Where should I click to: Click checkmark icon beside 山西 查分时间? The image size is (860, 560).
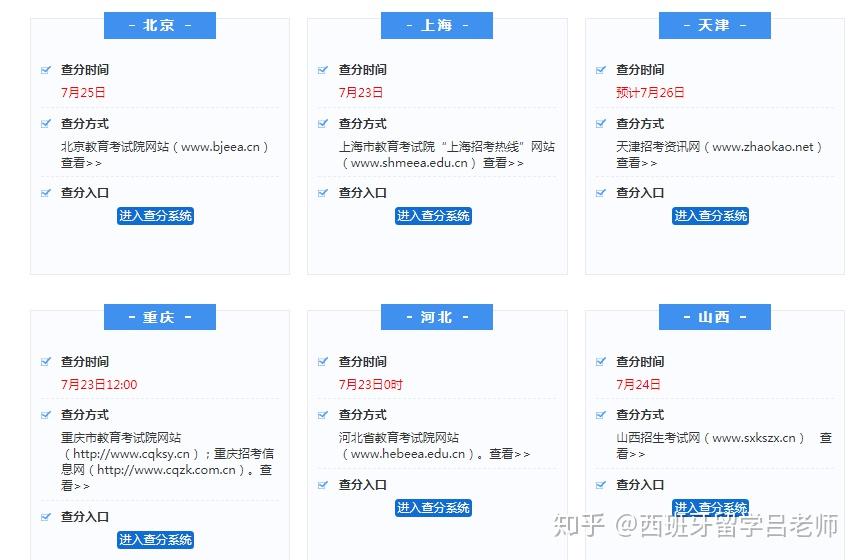pyautogui.click(x=601, y=361)
